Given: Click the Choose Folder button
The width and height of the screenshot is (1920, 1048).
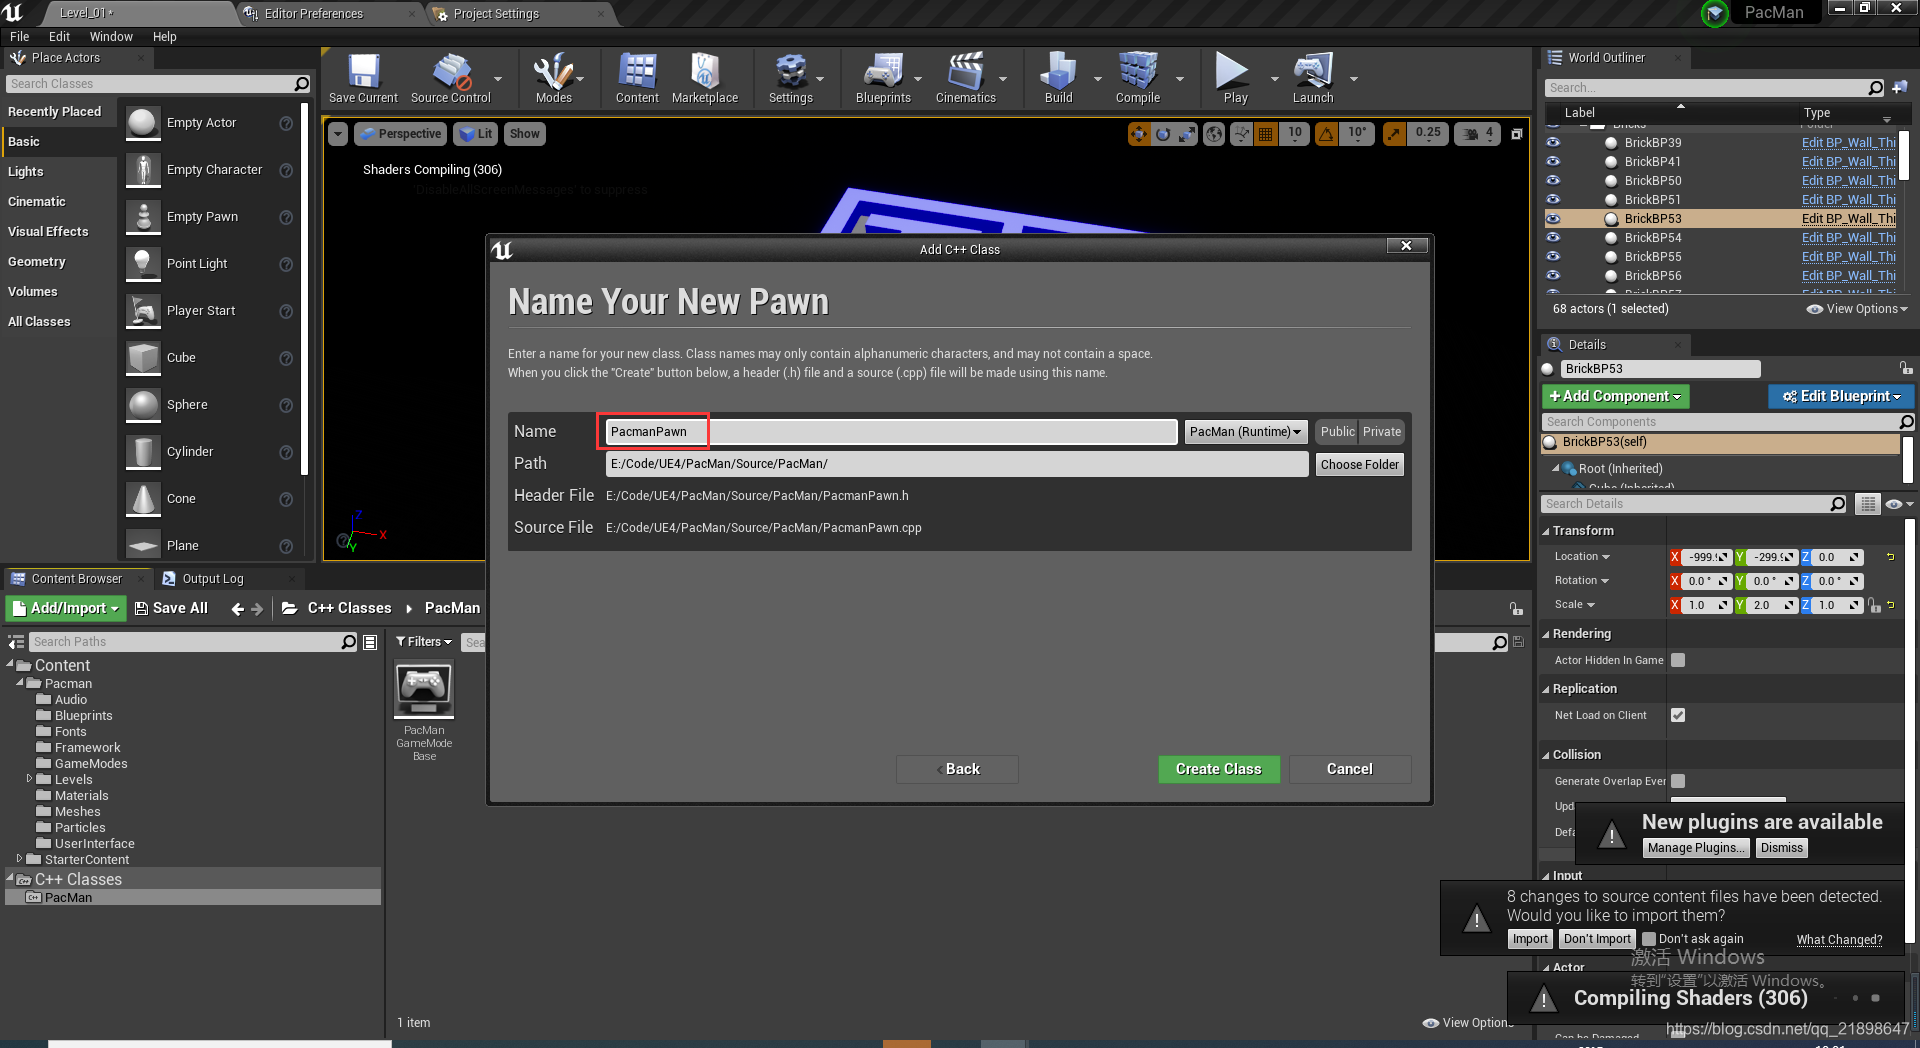Looking at the screenshot, I should coord(1359,465).
